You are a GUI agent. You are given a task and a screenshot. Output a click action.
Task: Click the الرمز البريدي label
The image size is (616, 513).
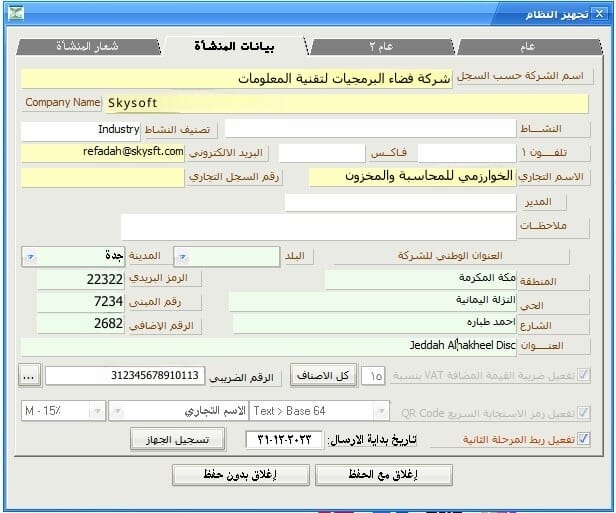[164, 278]
